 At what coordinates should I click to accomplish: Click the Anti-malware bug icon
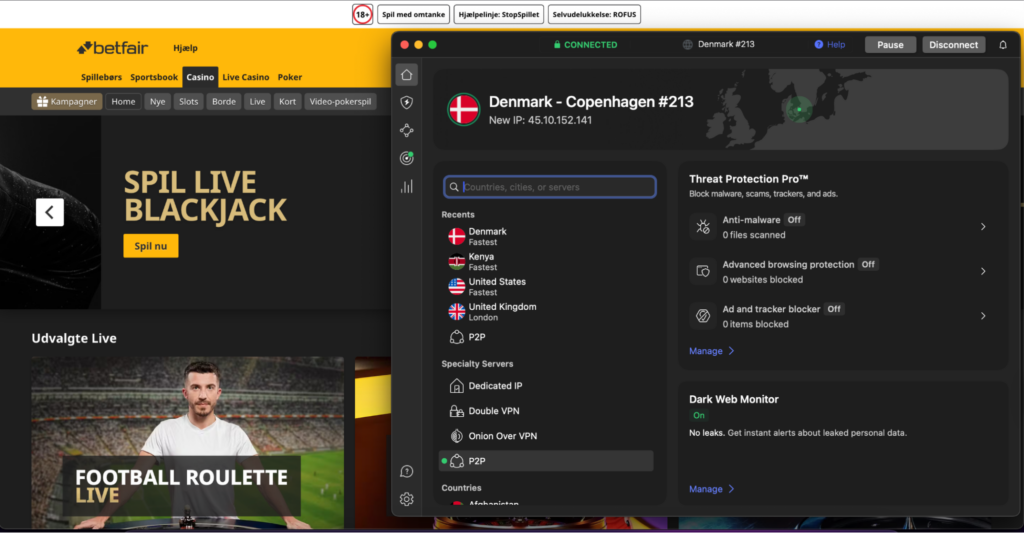click(x=703, y=227)
